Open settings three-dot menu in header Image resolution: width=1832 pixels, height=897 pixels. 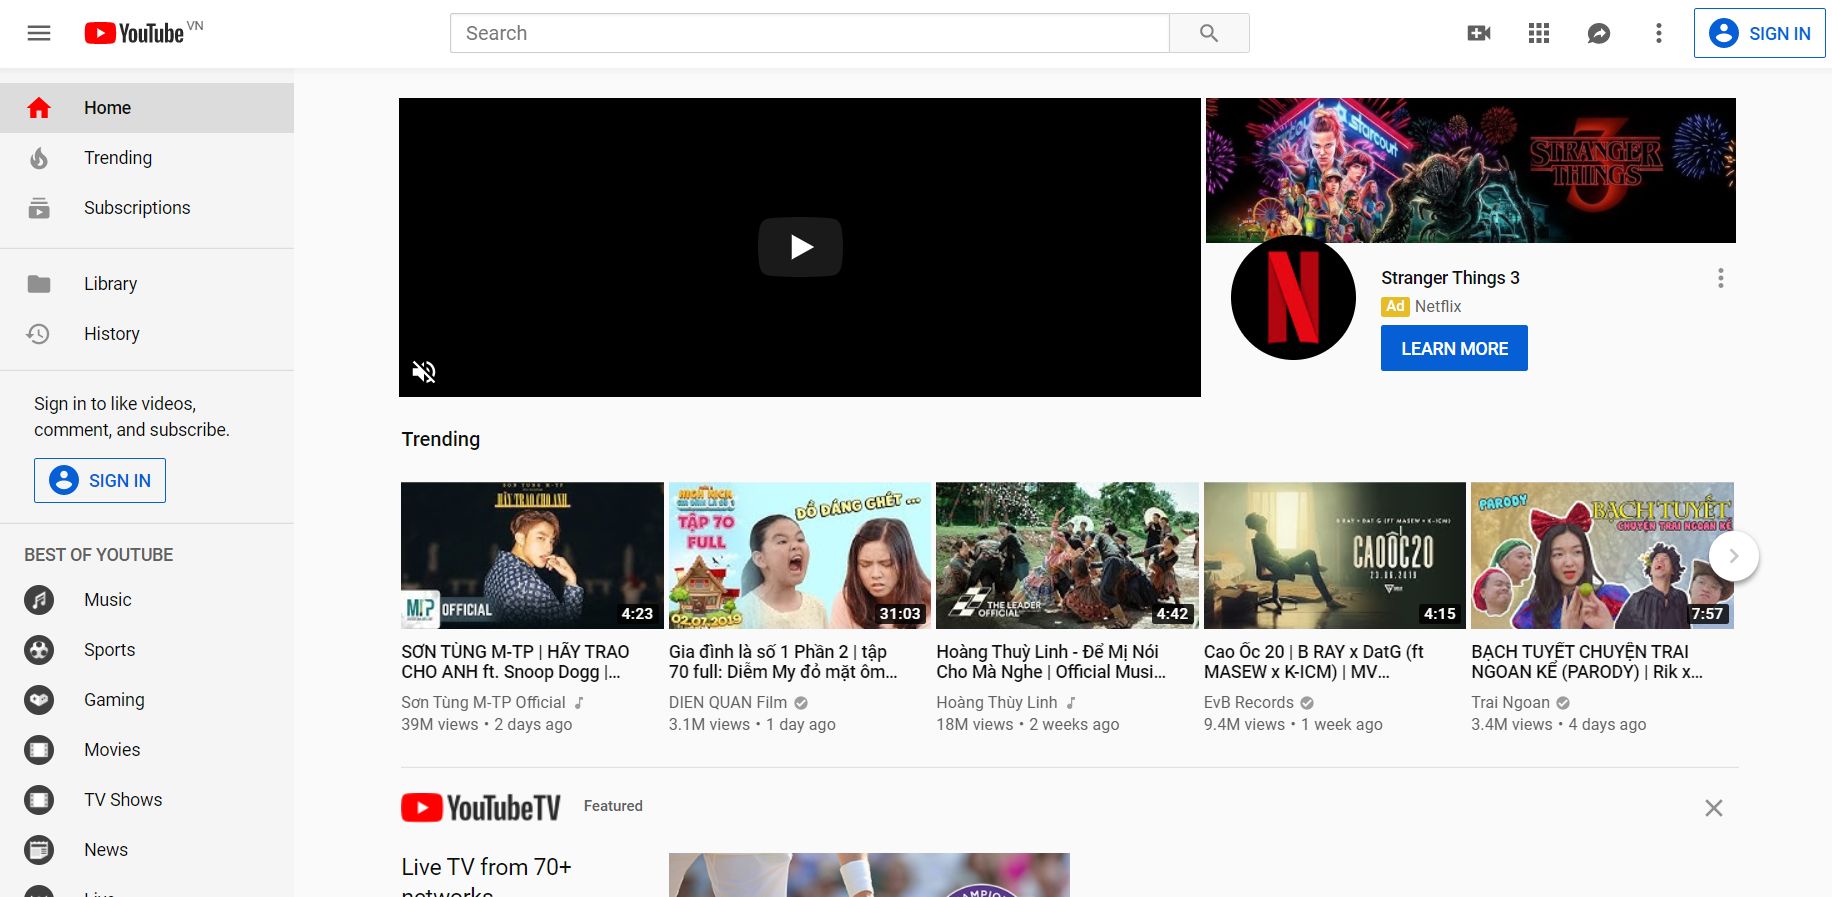(x=1658, y=33)
